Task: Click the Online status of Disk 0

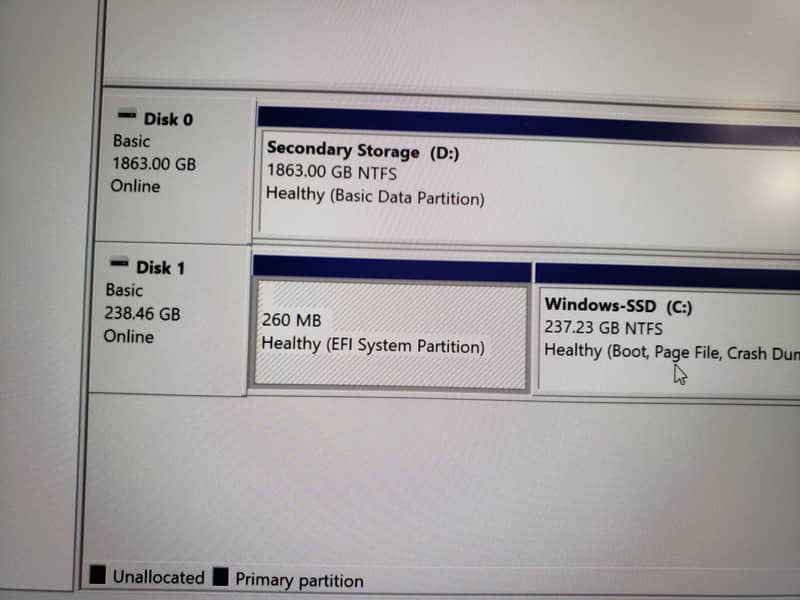Action: tap(135, 186)
